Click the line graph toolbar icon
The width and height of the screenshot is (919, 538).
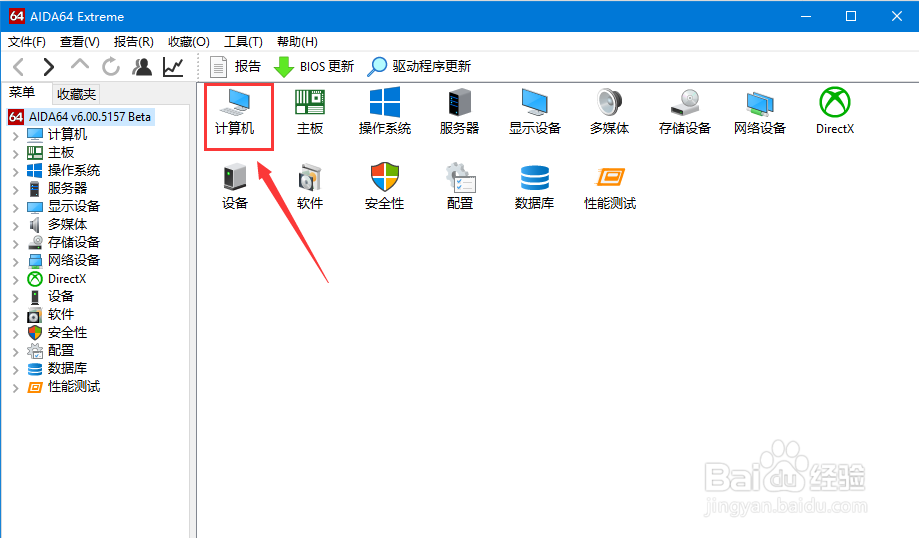[x=173, y=67]
